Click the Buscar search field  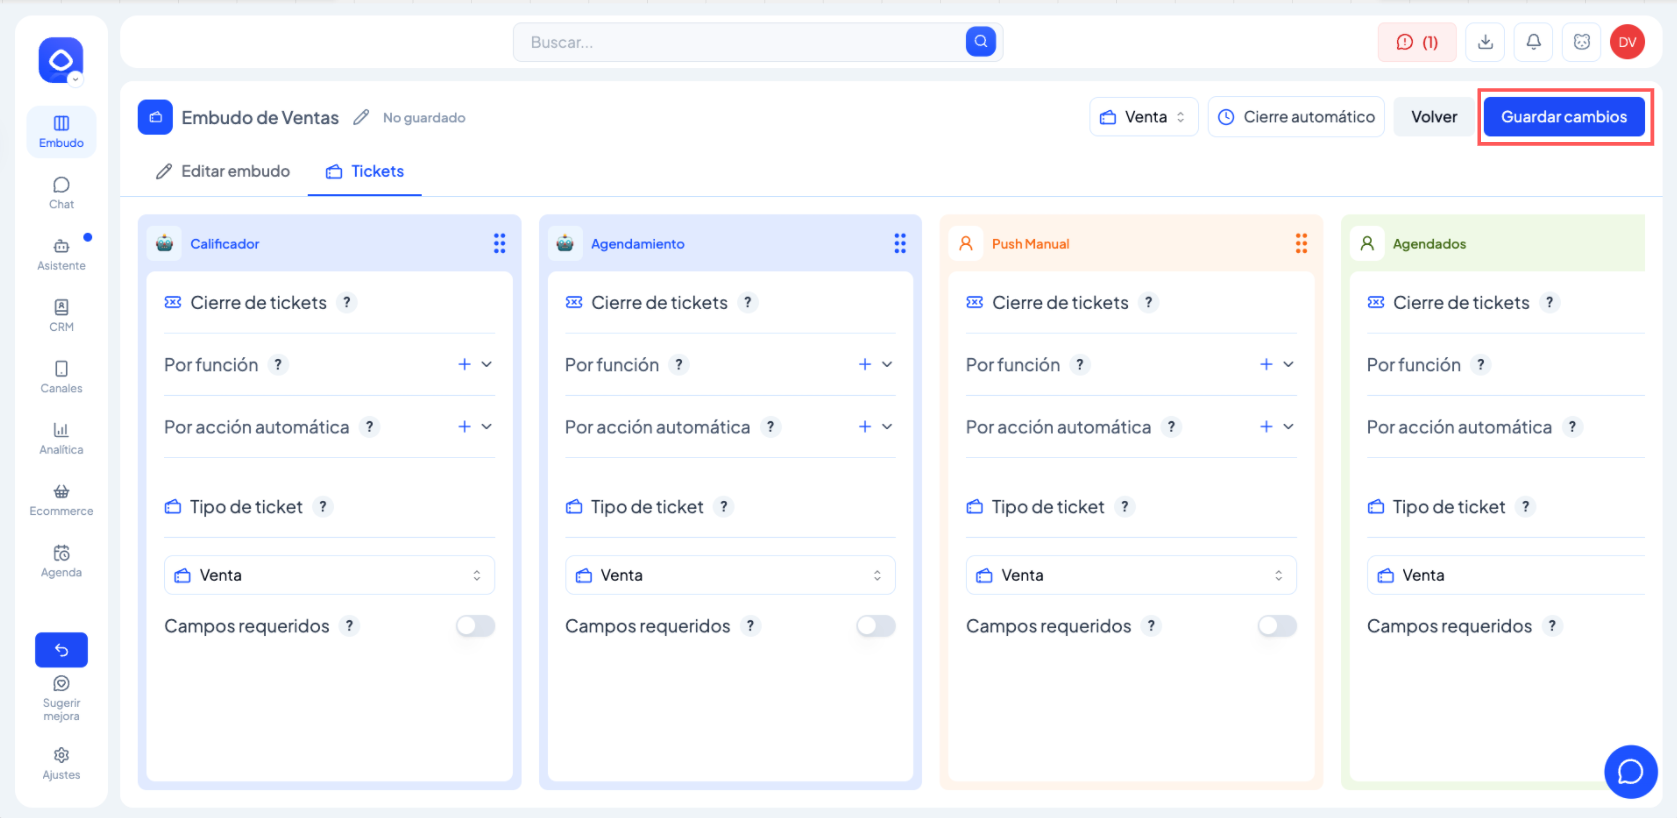click(740, 42)
